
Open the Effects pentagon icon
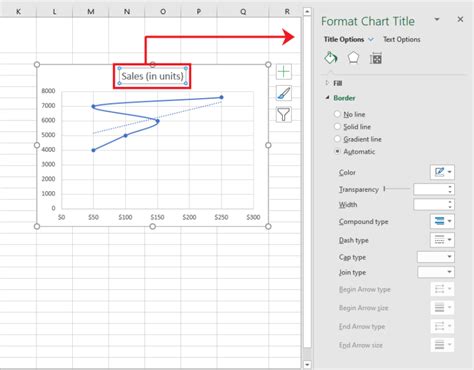pyautogui.click(x=353, y=58)
